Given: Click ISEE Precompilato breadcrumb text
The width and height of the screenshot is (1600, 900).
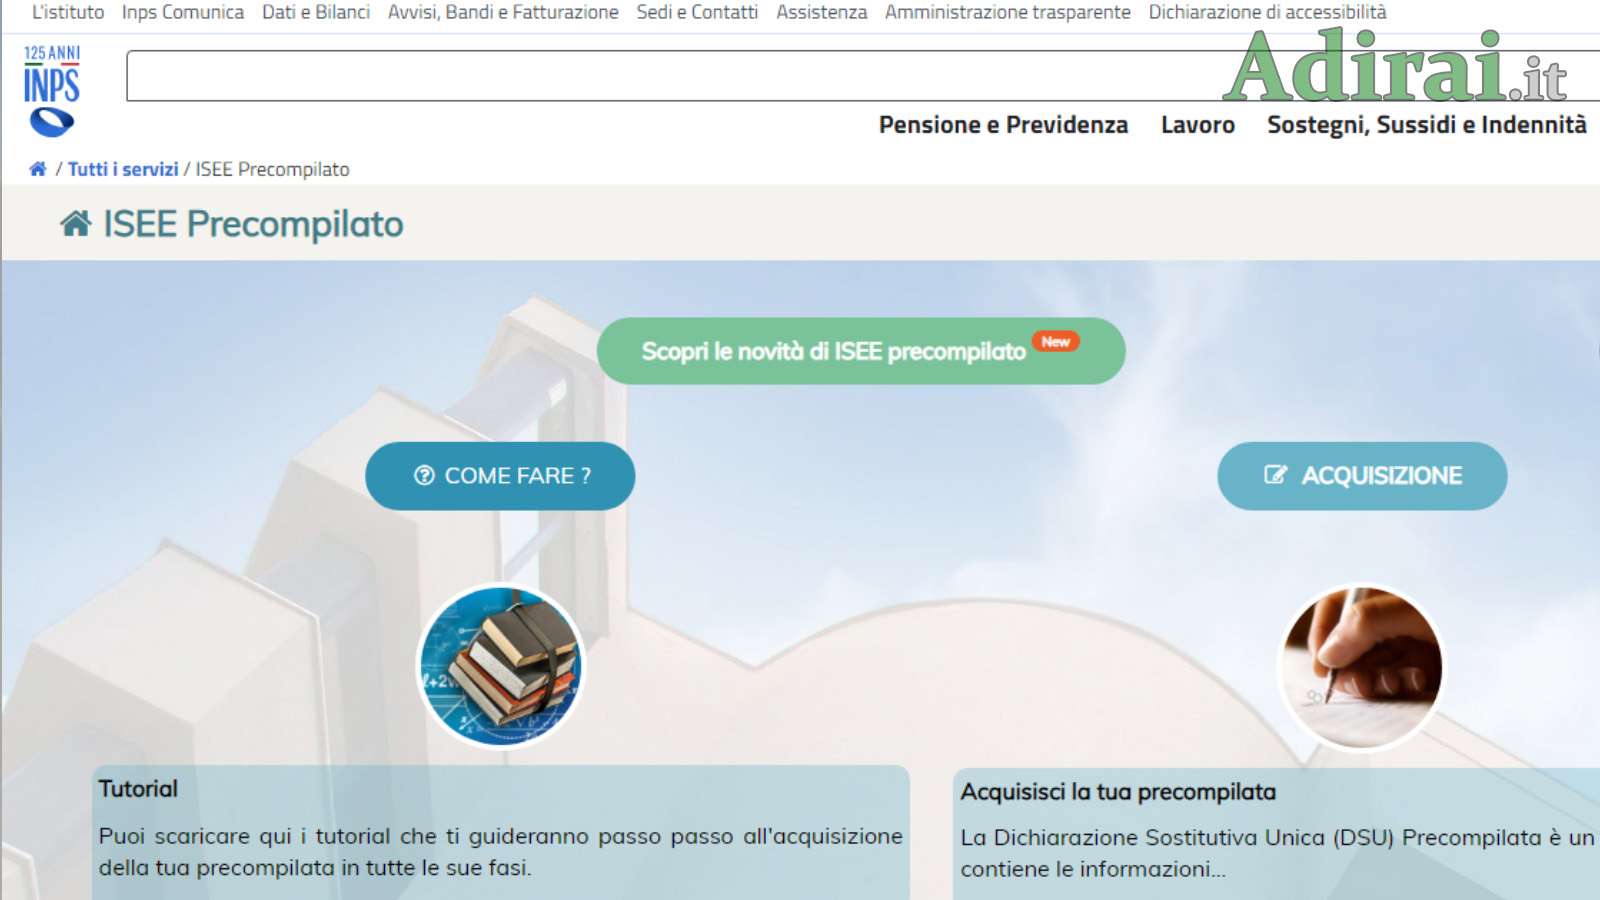Looking at the screenshot, I should [272, 169].
